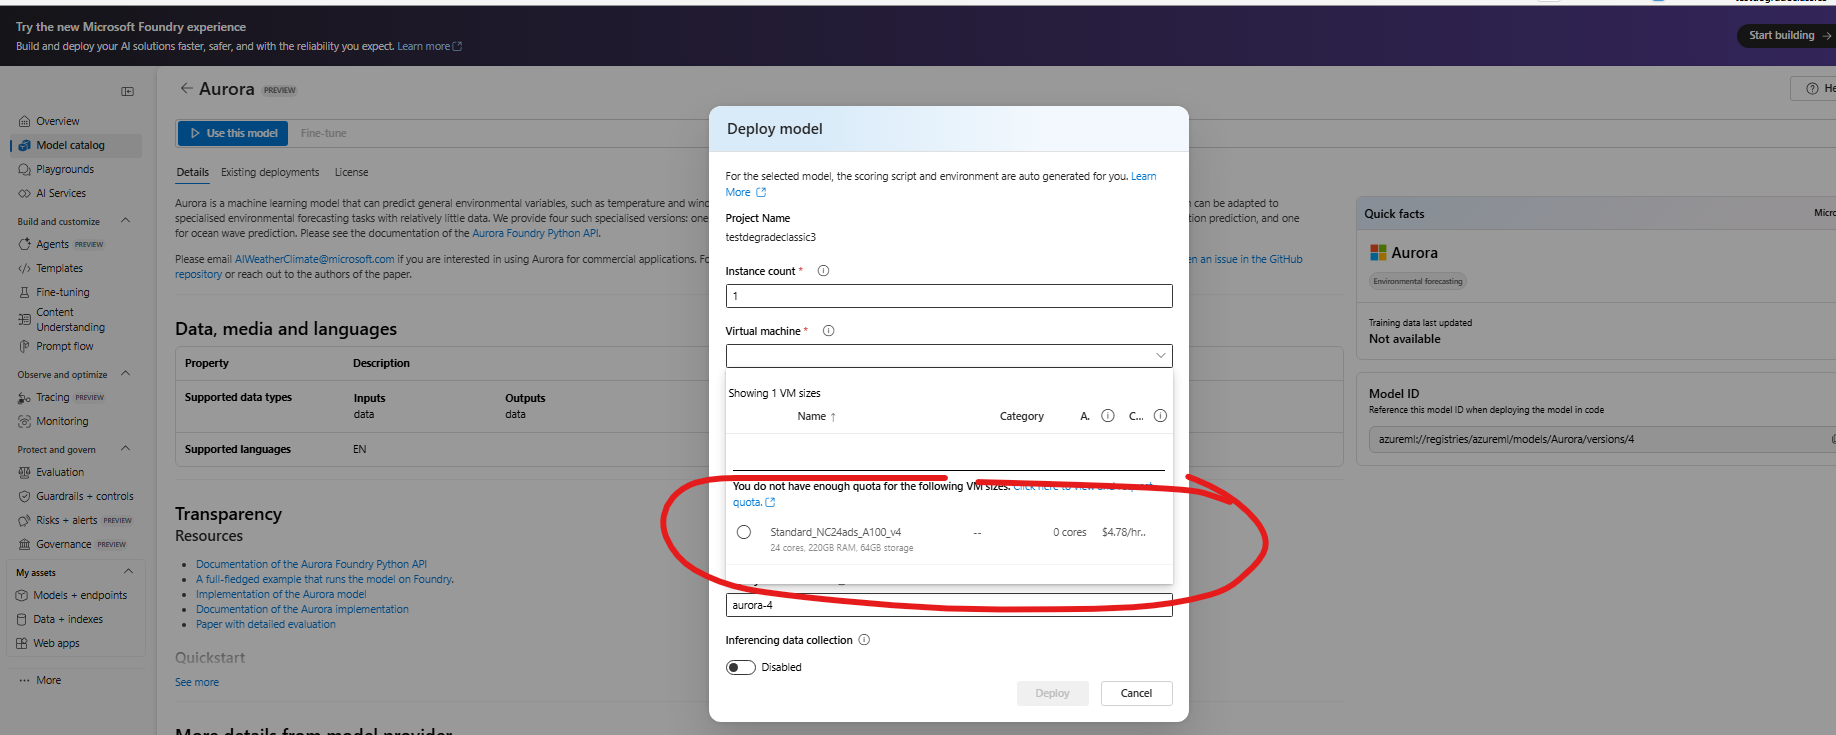This screenshot has width=1836, height=735.
Task: Open Playgrounds from the sidebar
Action: pos(65,169)
